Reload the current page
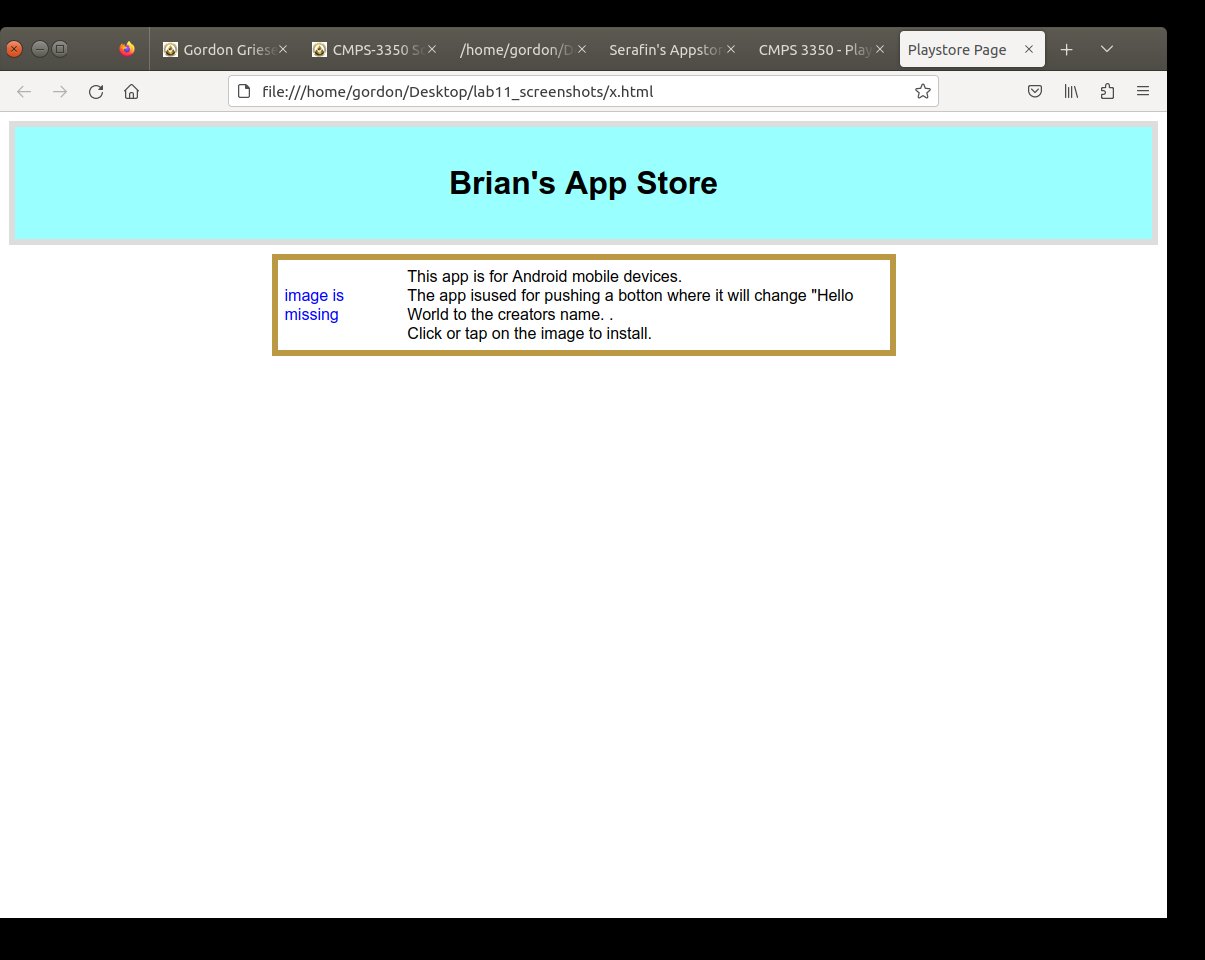This screenshot has height=960, width=1205. click(x=96, y=92)
